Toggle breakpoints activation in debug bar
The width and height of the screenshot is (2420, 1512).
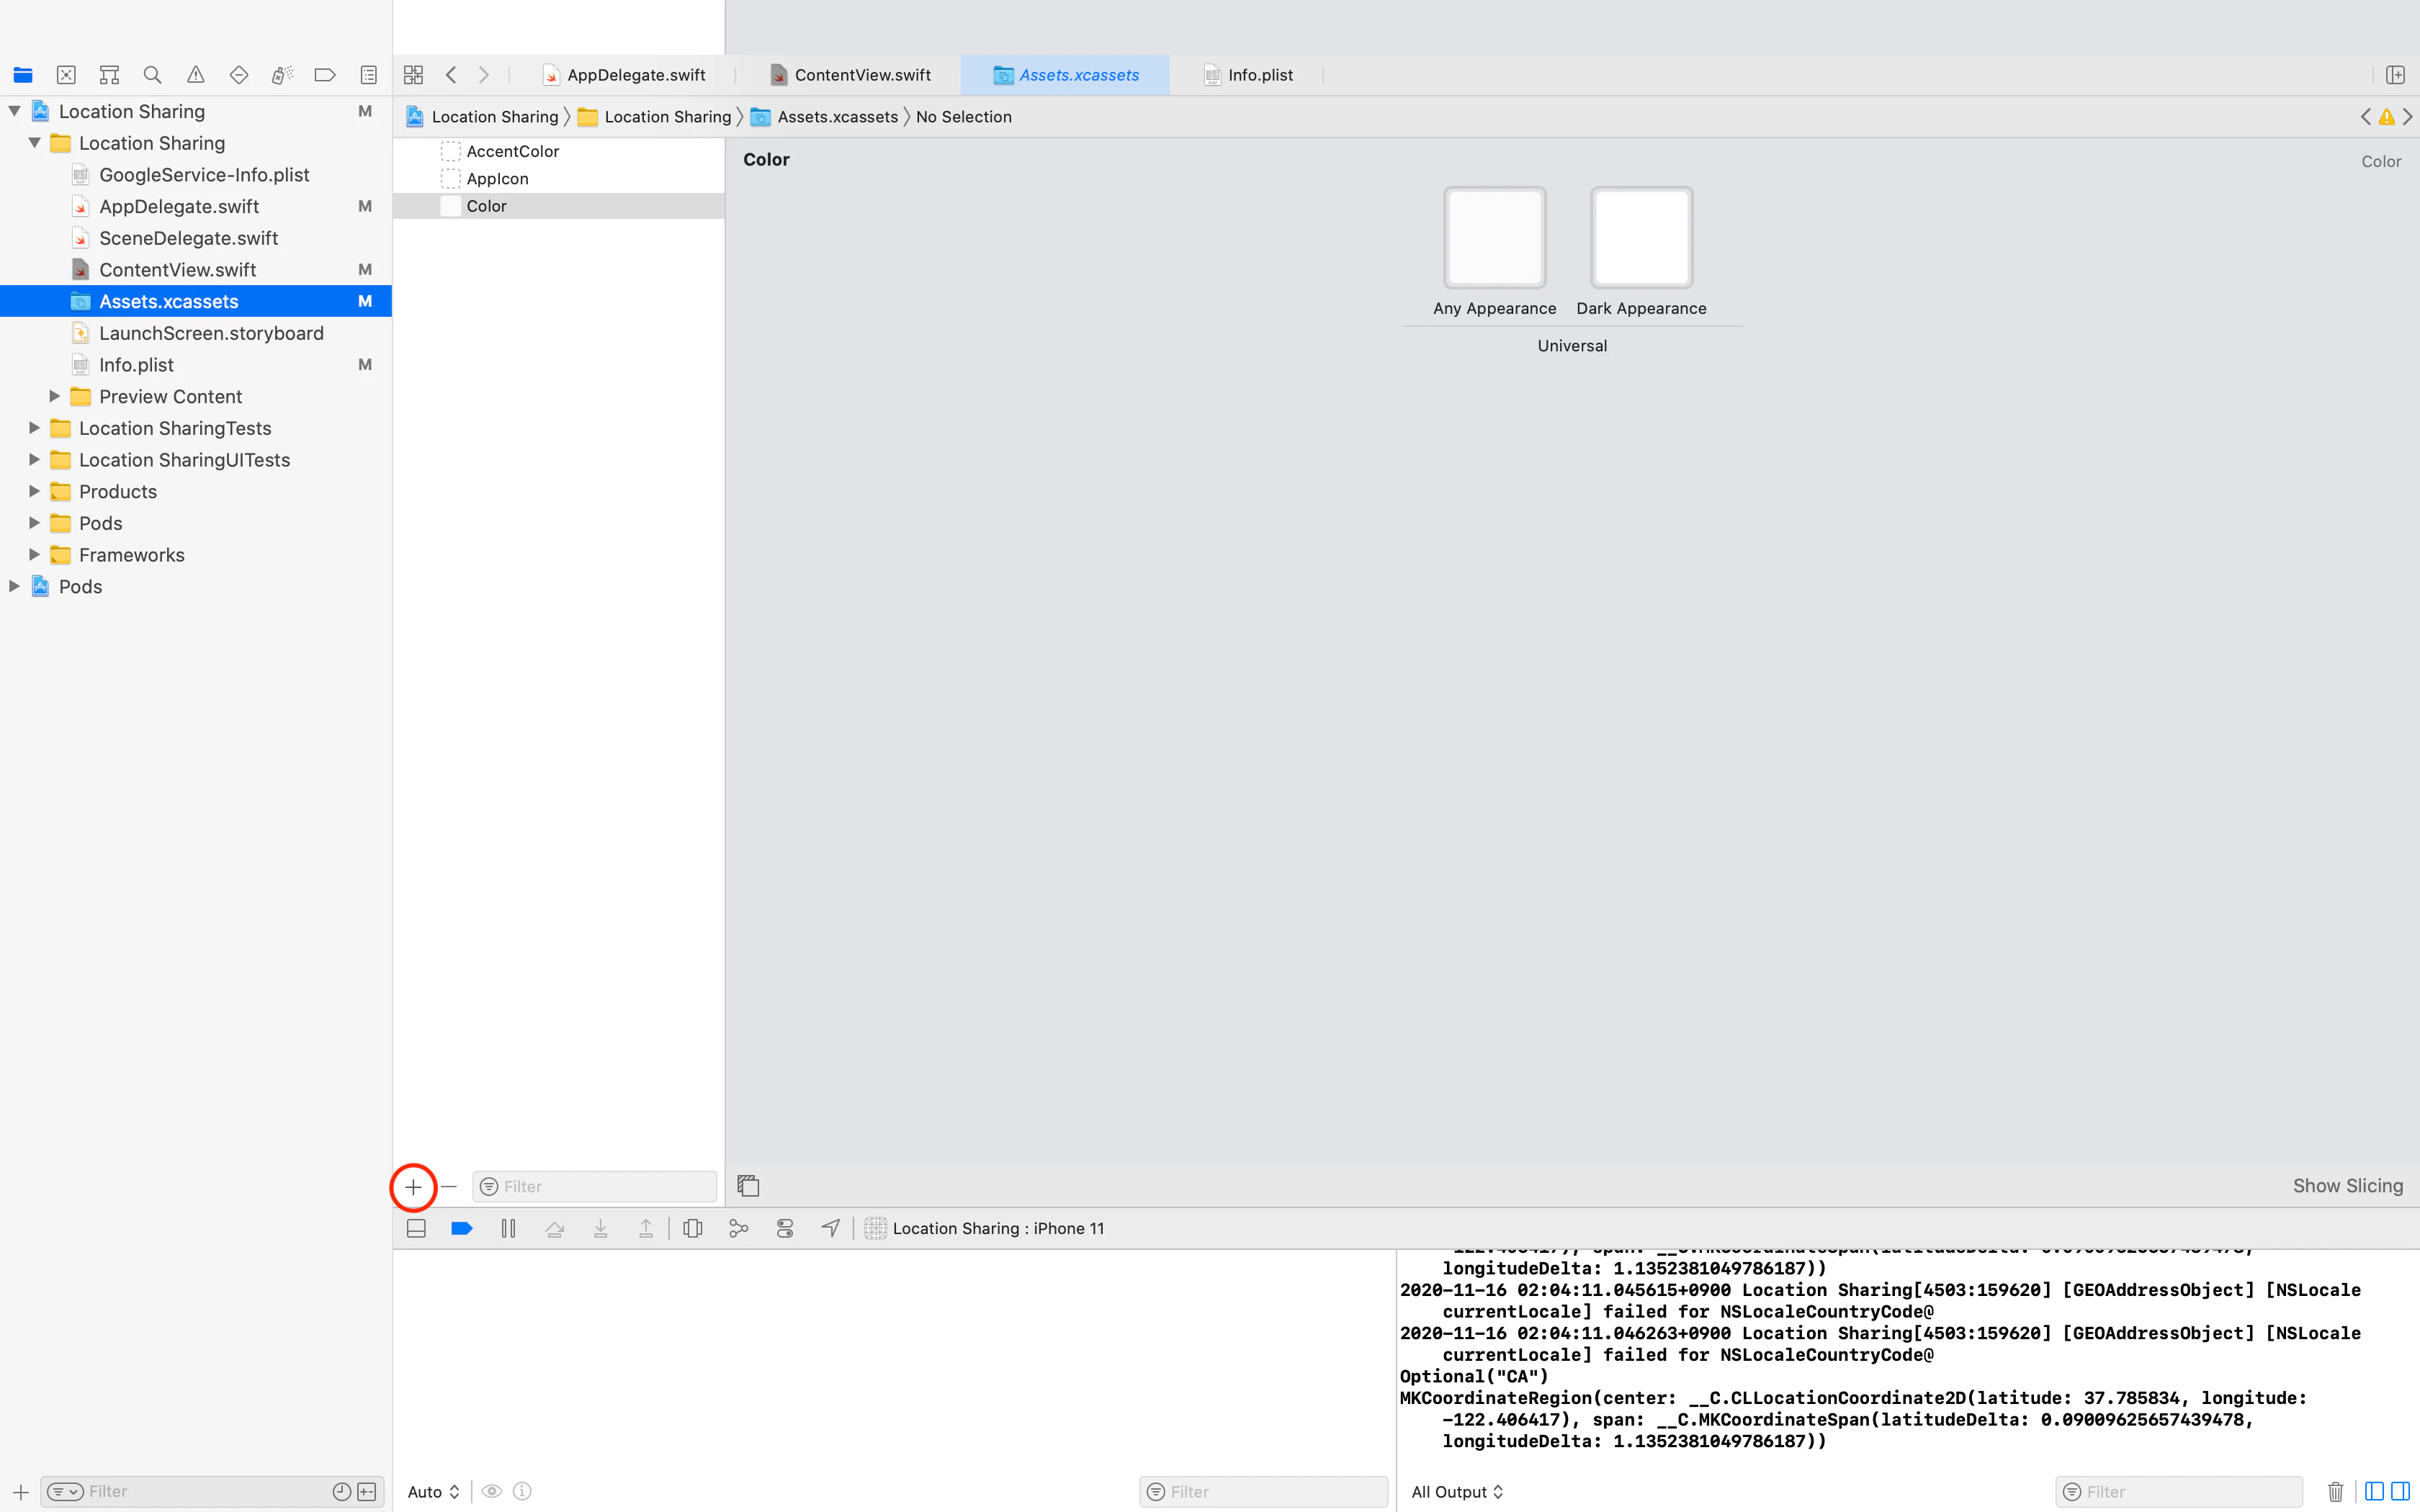pyautogui.click(x=462, y=1228)
